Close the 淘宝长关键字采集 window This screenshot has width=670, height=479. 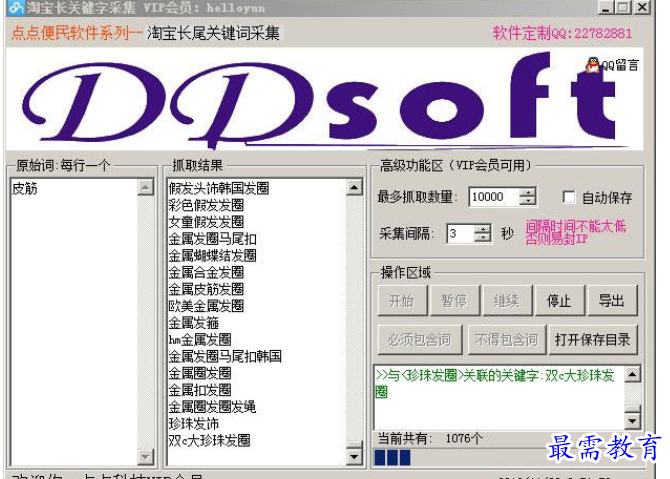pos(643,7)
